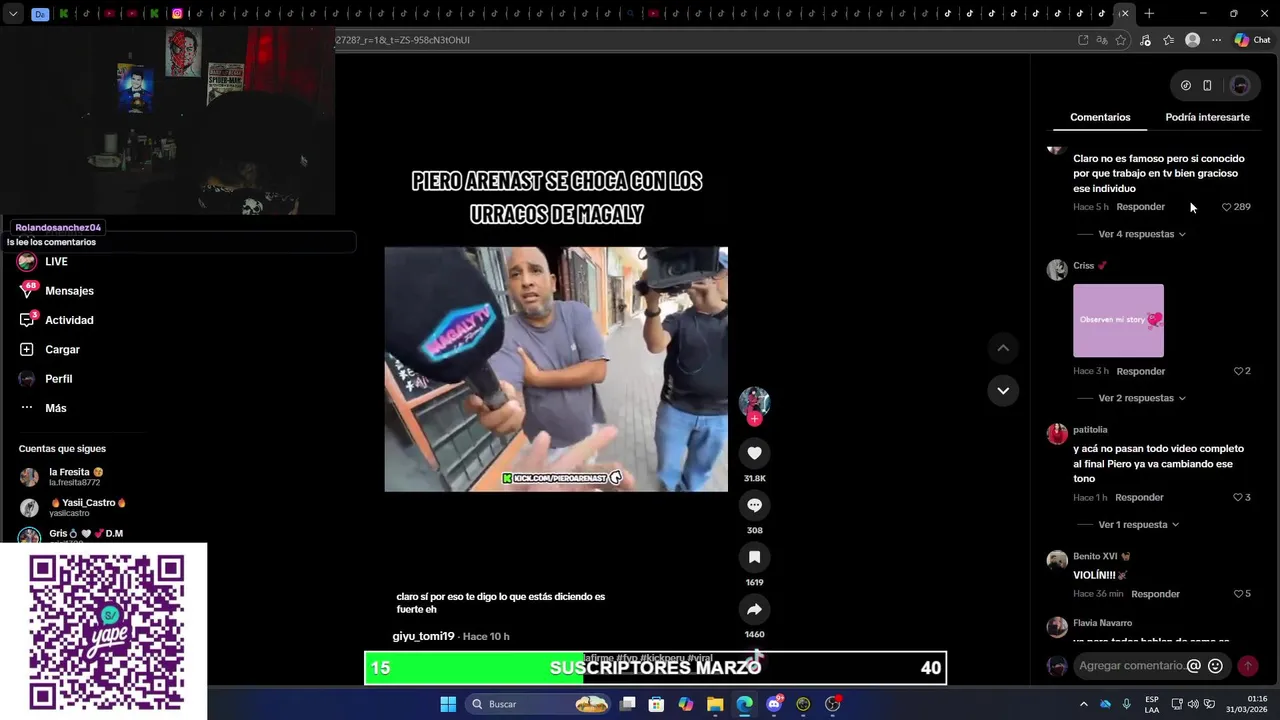Open patitolia commenter profile name
1280x720 pixels.
(x=1090, y=430)
